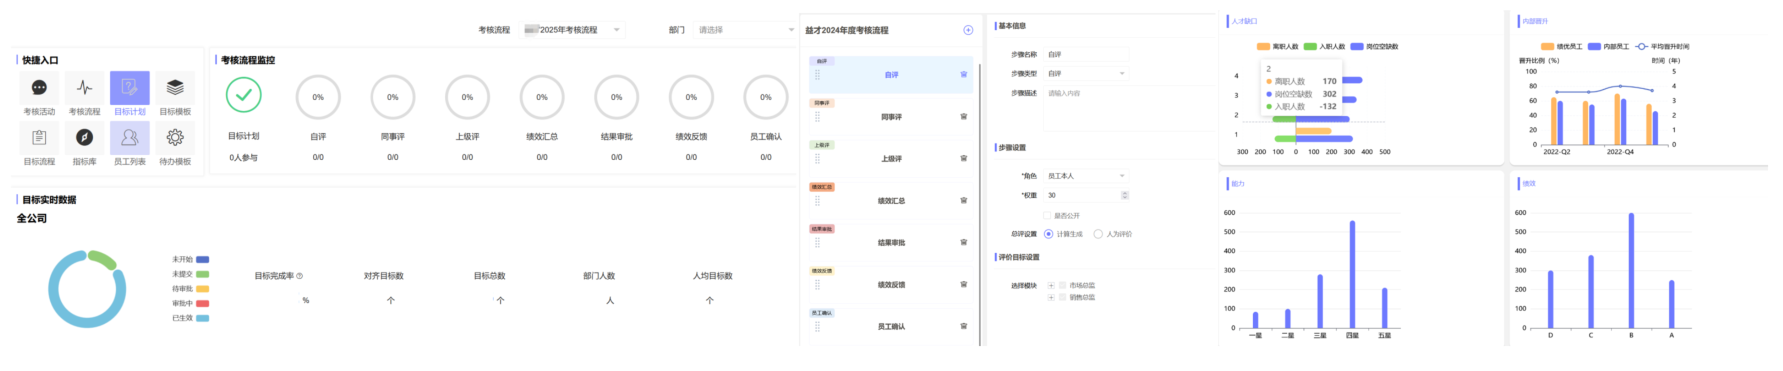Expand the 销售总监 tree node

1051,297
